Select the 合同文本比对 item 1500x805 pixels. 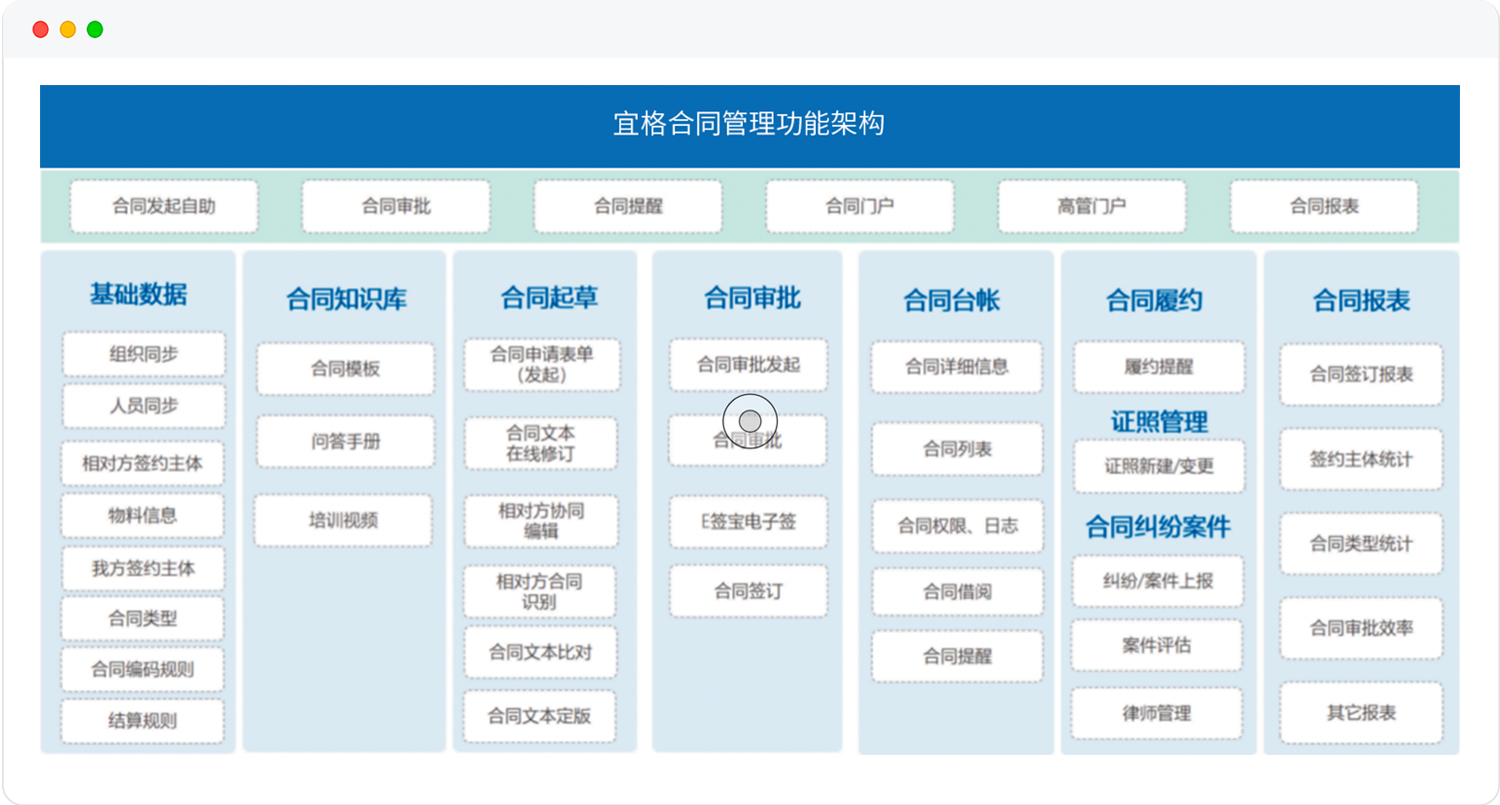point(540,653)
